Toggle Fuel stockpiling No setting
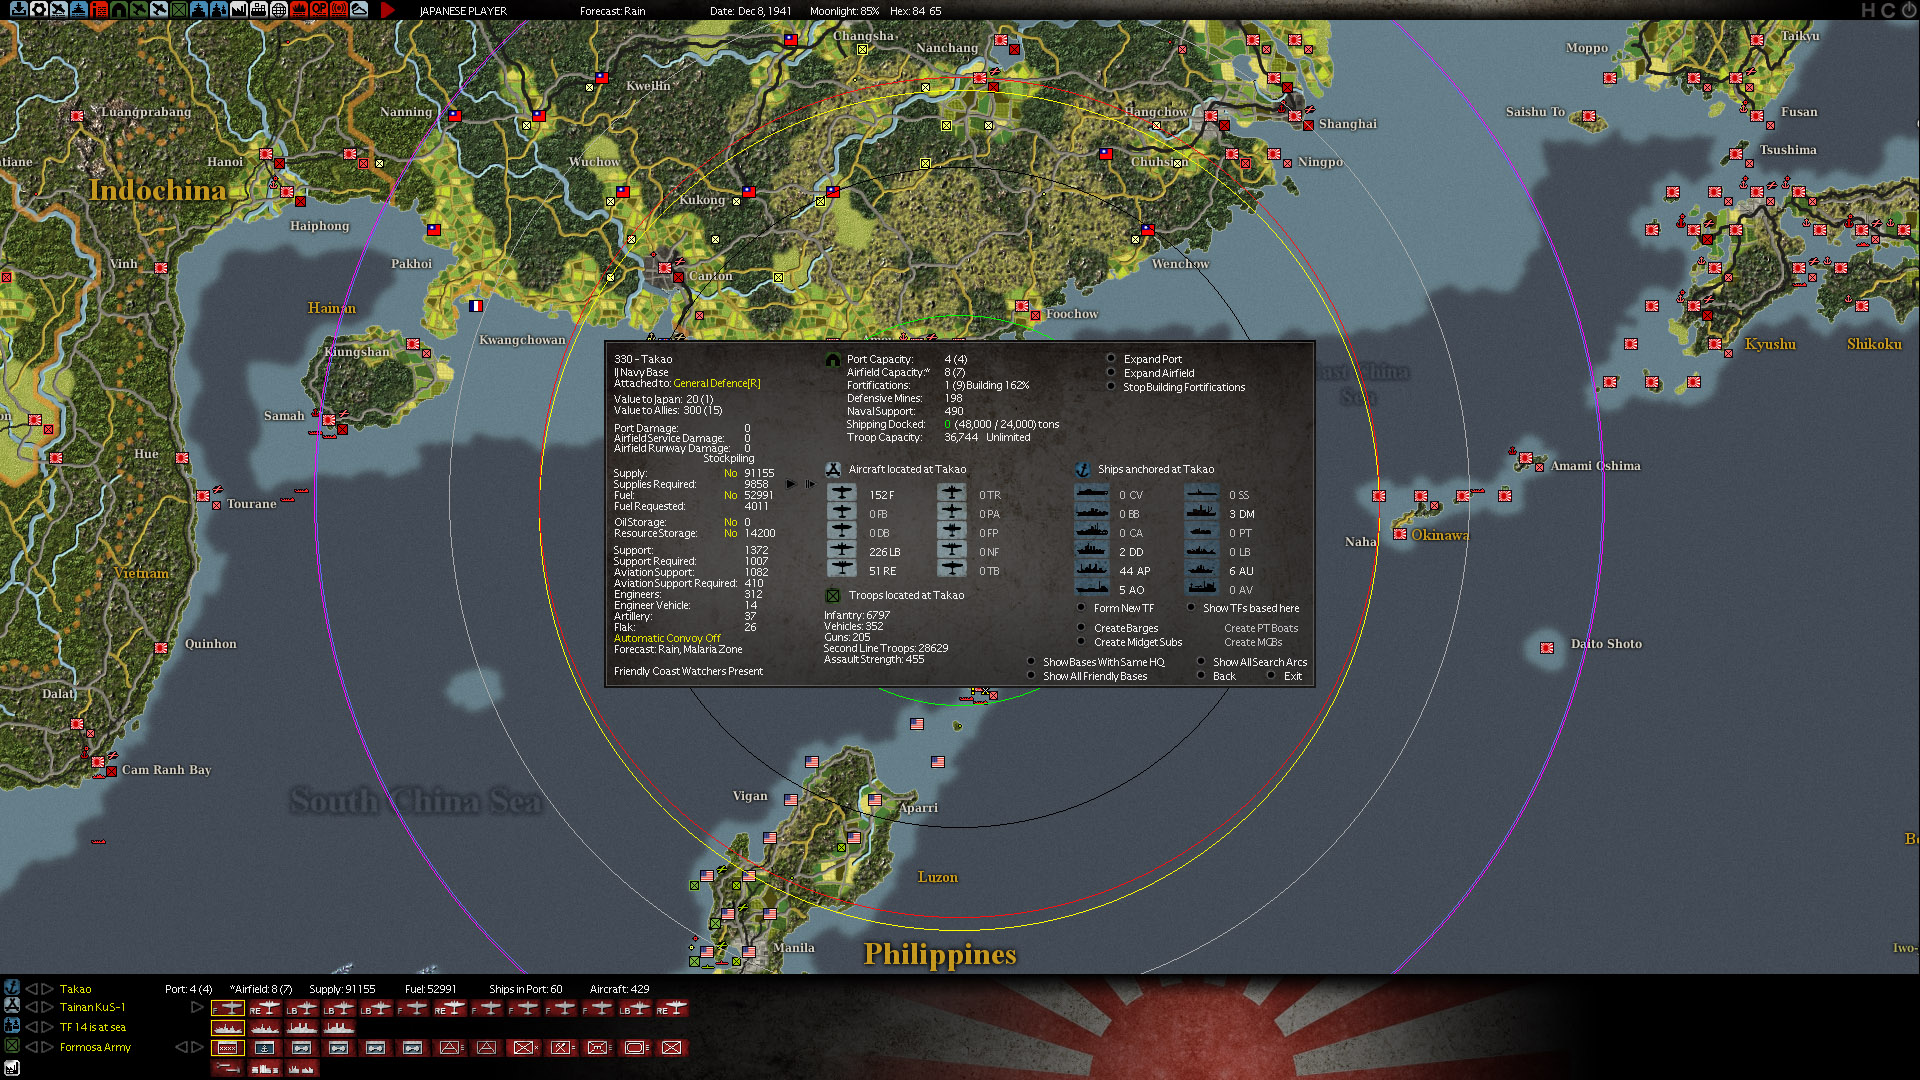The image size is (1920, 1080). tap(730, 495)
